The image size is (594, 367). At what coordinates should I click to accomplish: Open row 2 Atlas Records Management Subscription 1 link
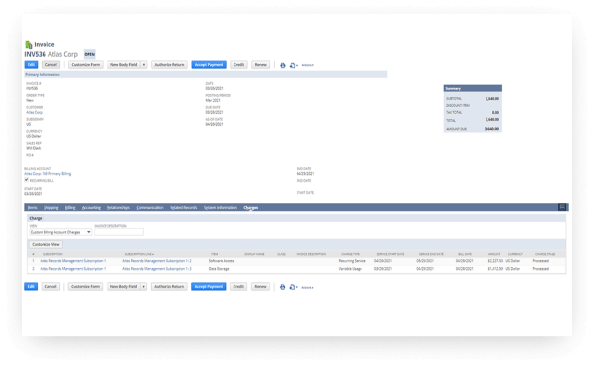73,269
